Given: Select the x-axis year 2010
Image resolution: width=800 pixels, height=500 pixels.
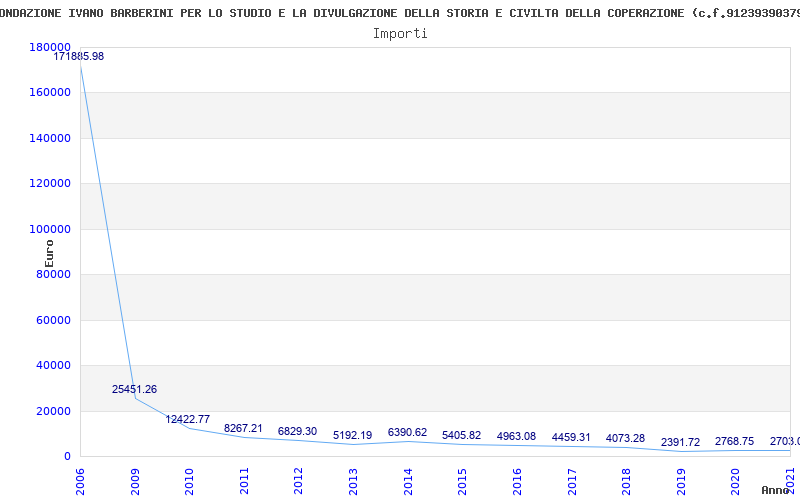Looking at the screenshot, I should coord(189,481).
